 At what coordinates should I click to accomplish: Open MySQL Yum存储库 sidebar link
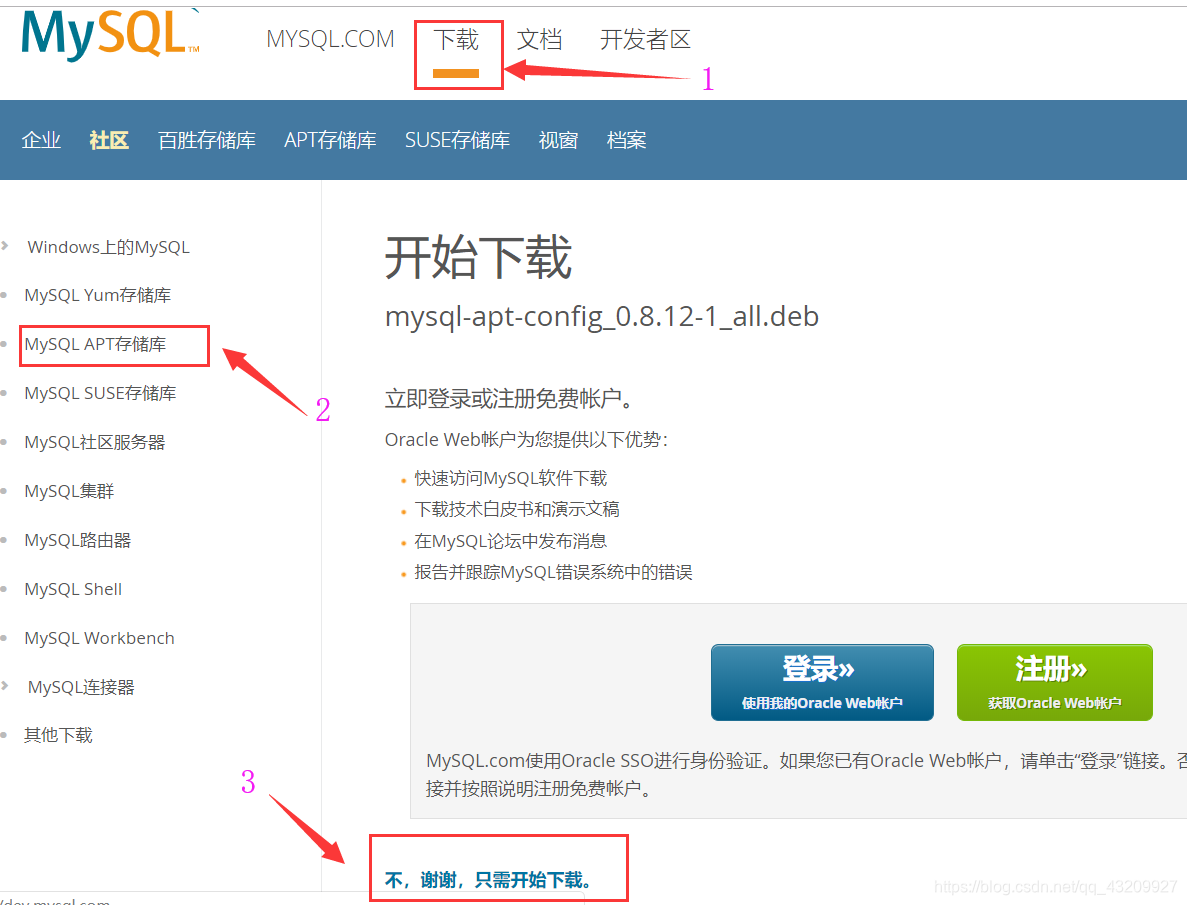(x=98, y=295)
